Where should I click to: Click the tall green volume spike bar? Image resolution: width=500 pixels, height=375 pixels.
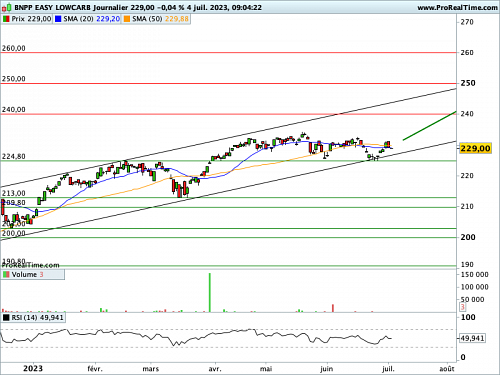click(210, 292)
